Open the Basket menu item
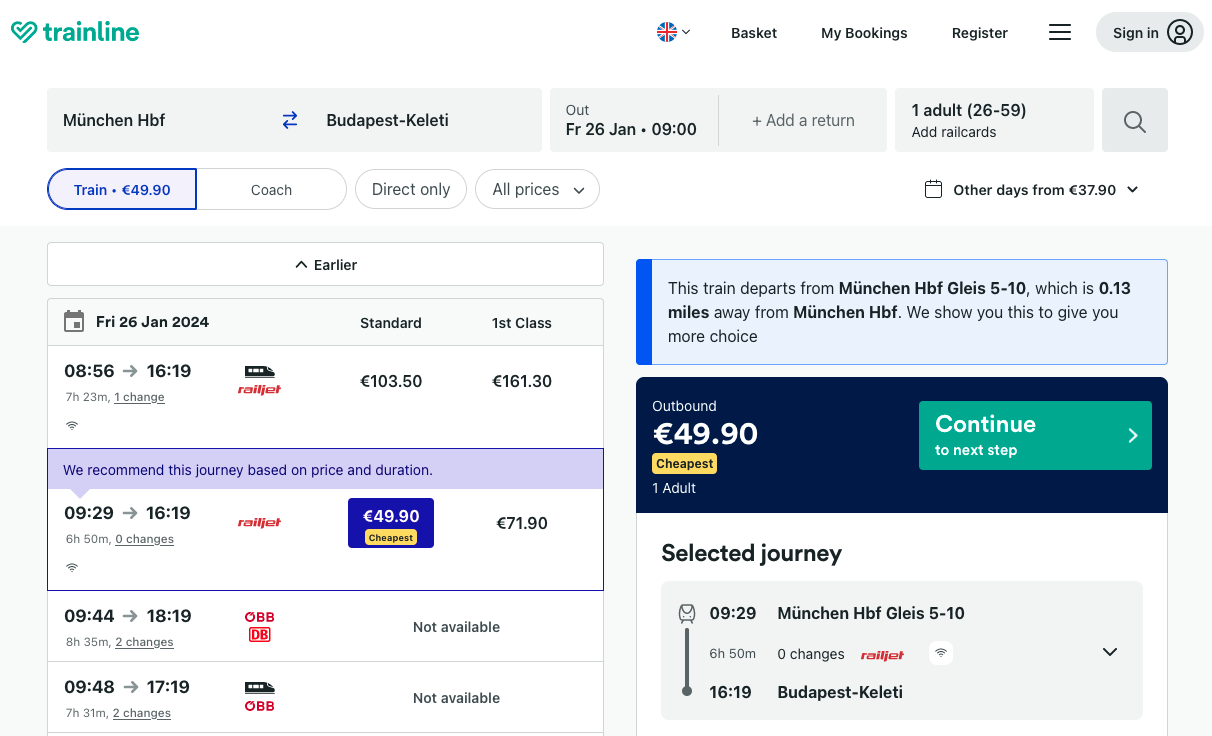This screenshot has width=1212, height=736. (754, 33)
